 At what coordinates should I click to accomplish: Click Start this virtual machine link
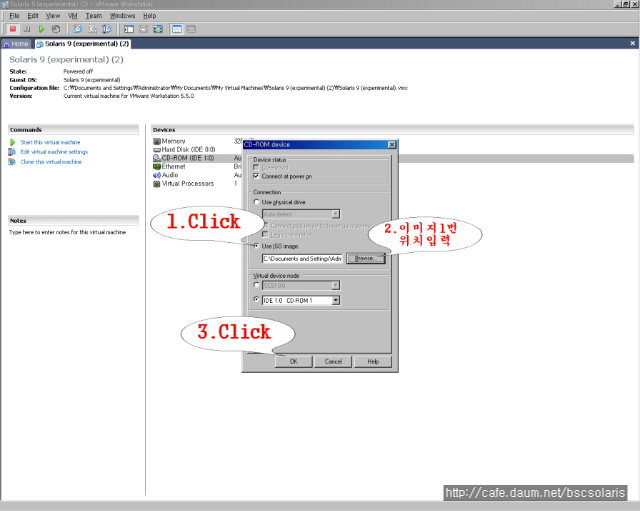[50, 142]
